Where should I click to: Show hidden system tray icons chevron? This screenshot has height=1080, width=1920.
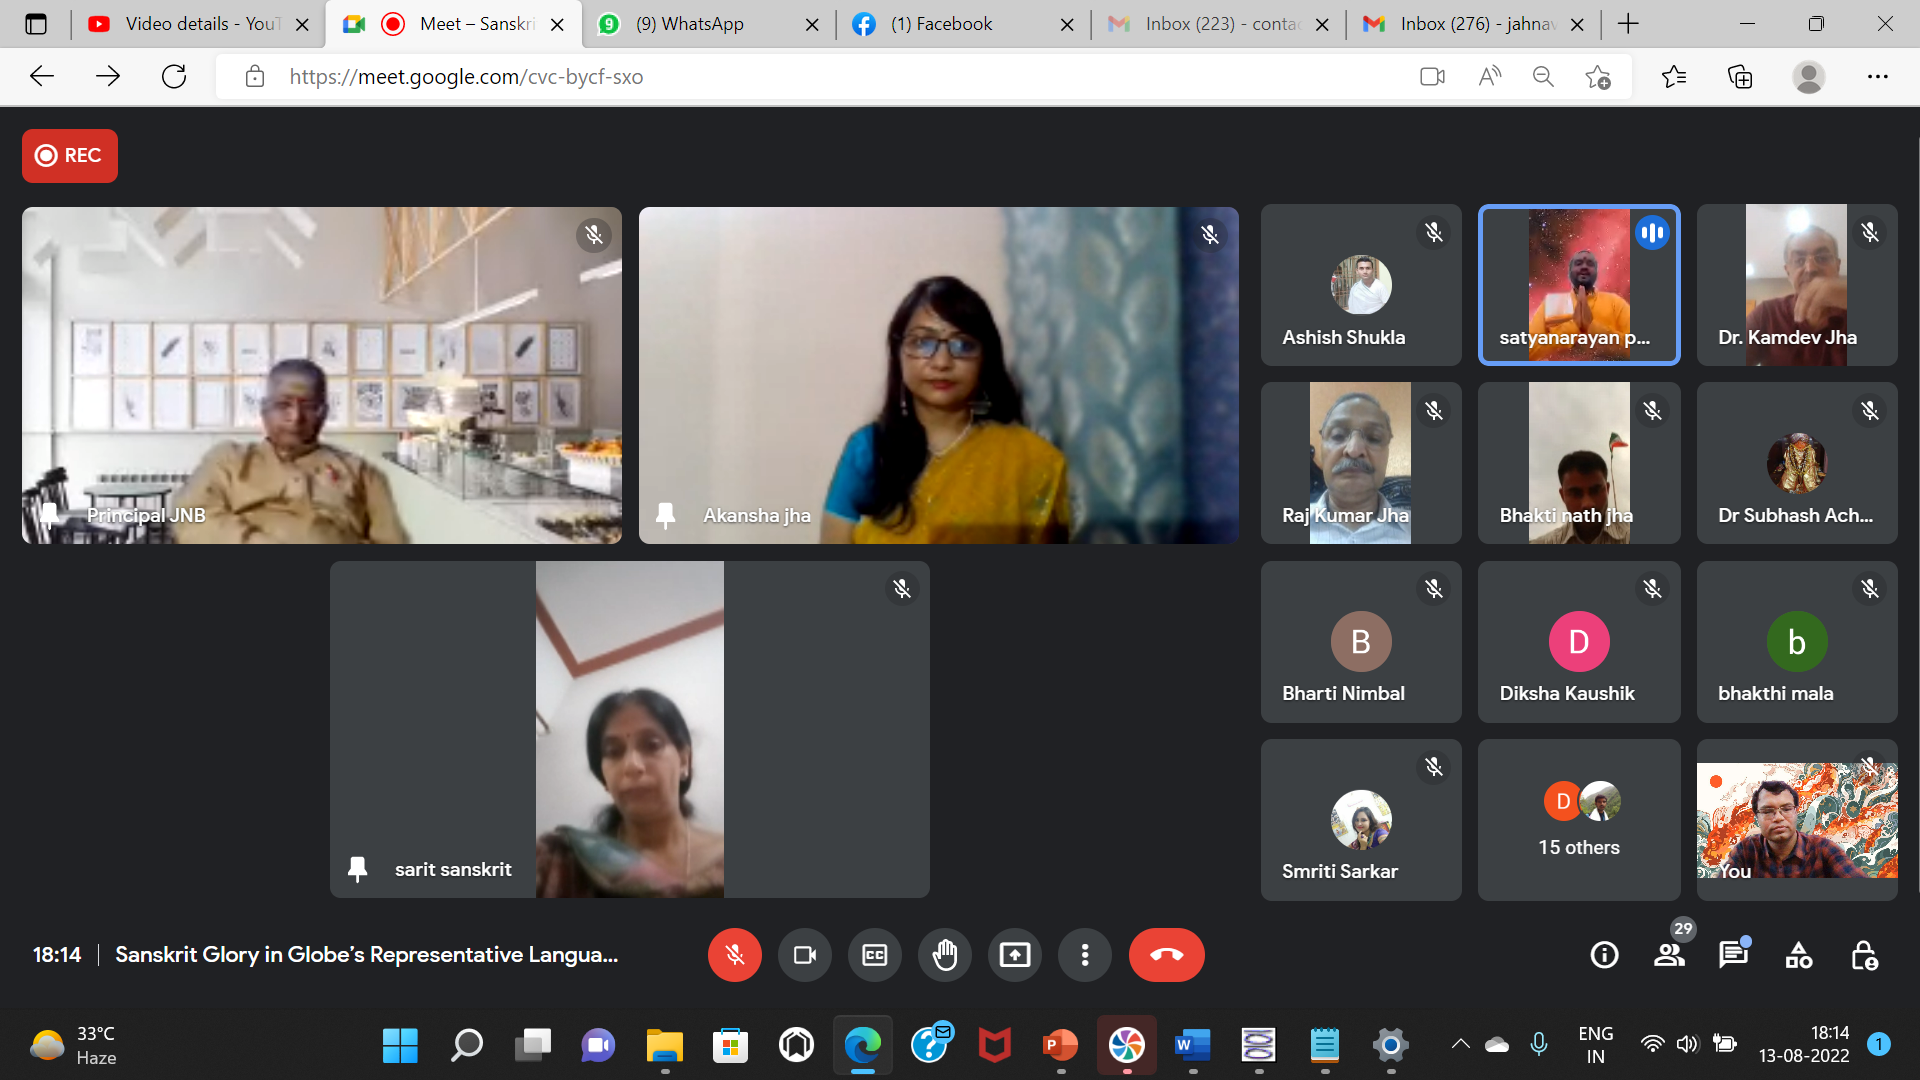coord(1460,1044)
